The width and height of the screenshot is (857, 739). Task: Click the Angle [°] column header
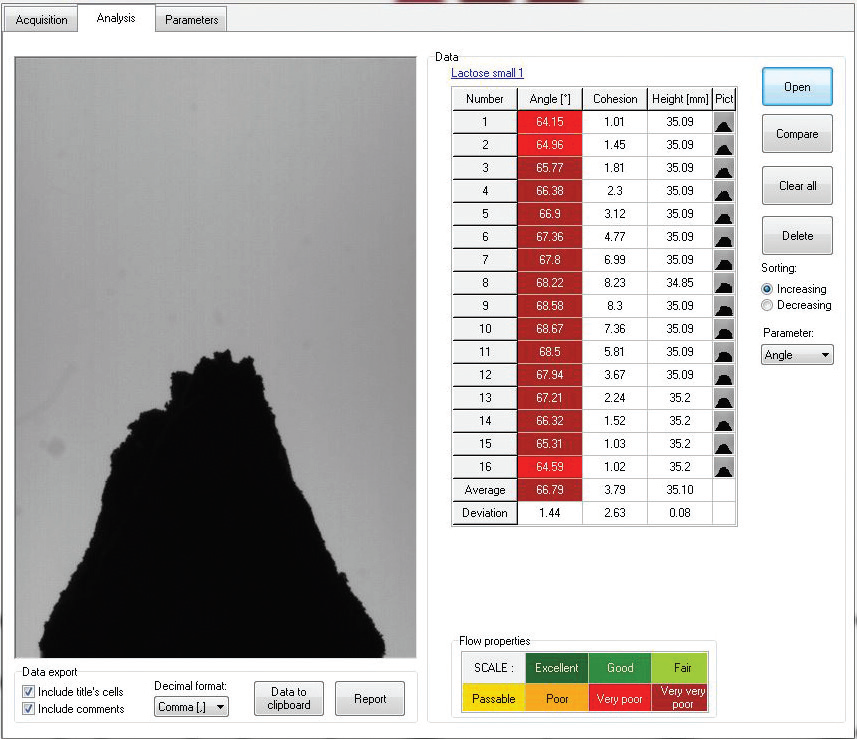point(550,99)
